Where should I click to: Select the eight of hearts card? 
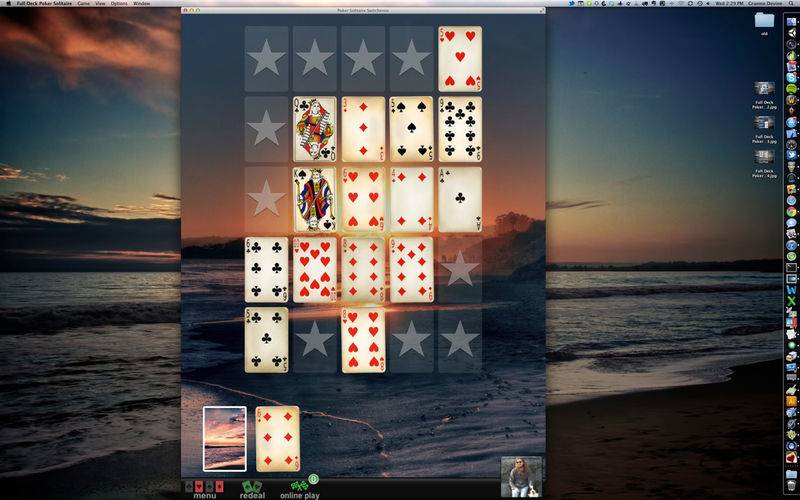(363, 340)
